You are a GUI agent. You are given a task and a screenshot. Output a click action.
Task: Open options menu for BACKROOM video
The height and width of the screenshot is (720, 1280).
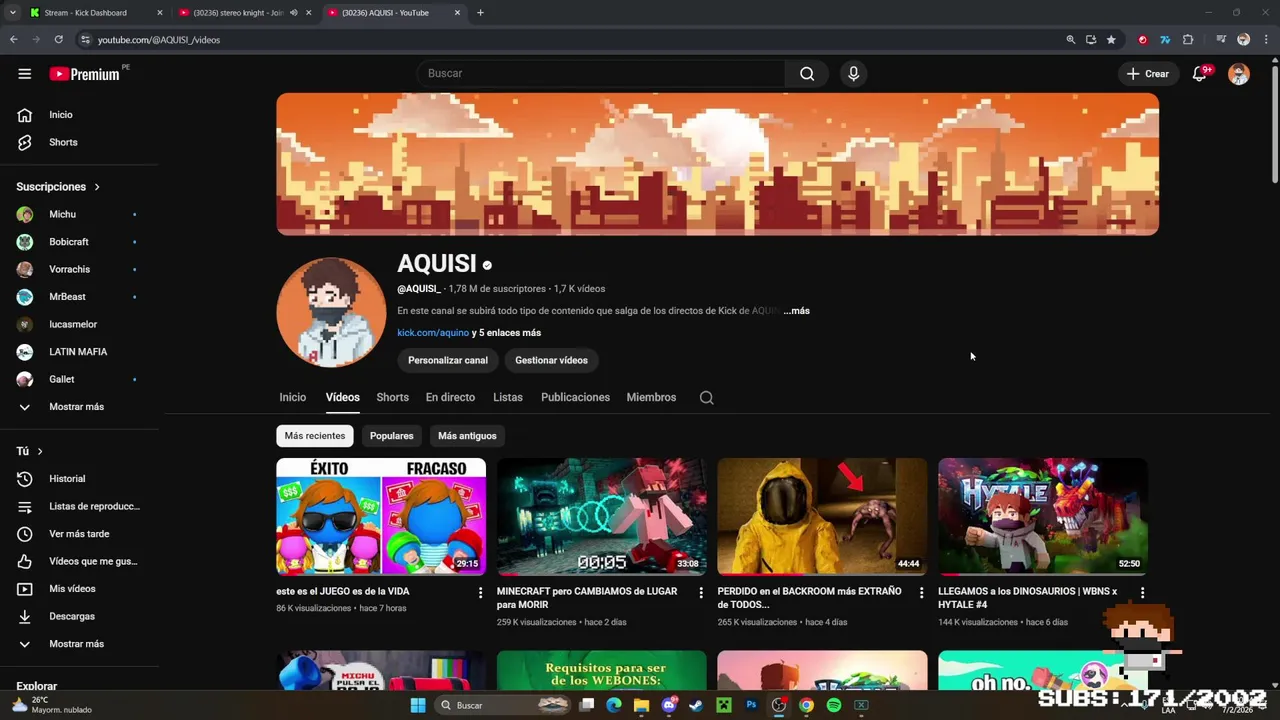[x=921, y=593]
